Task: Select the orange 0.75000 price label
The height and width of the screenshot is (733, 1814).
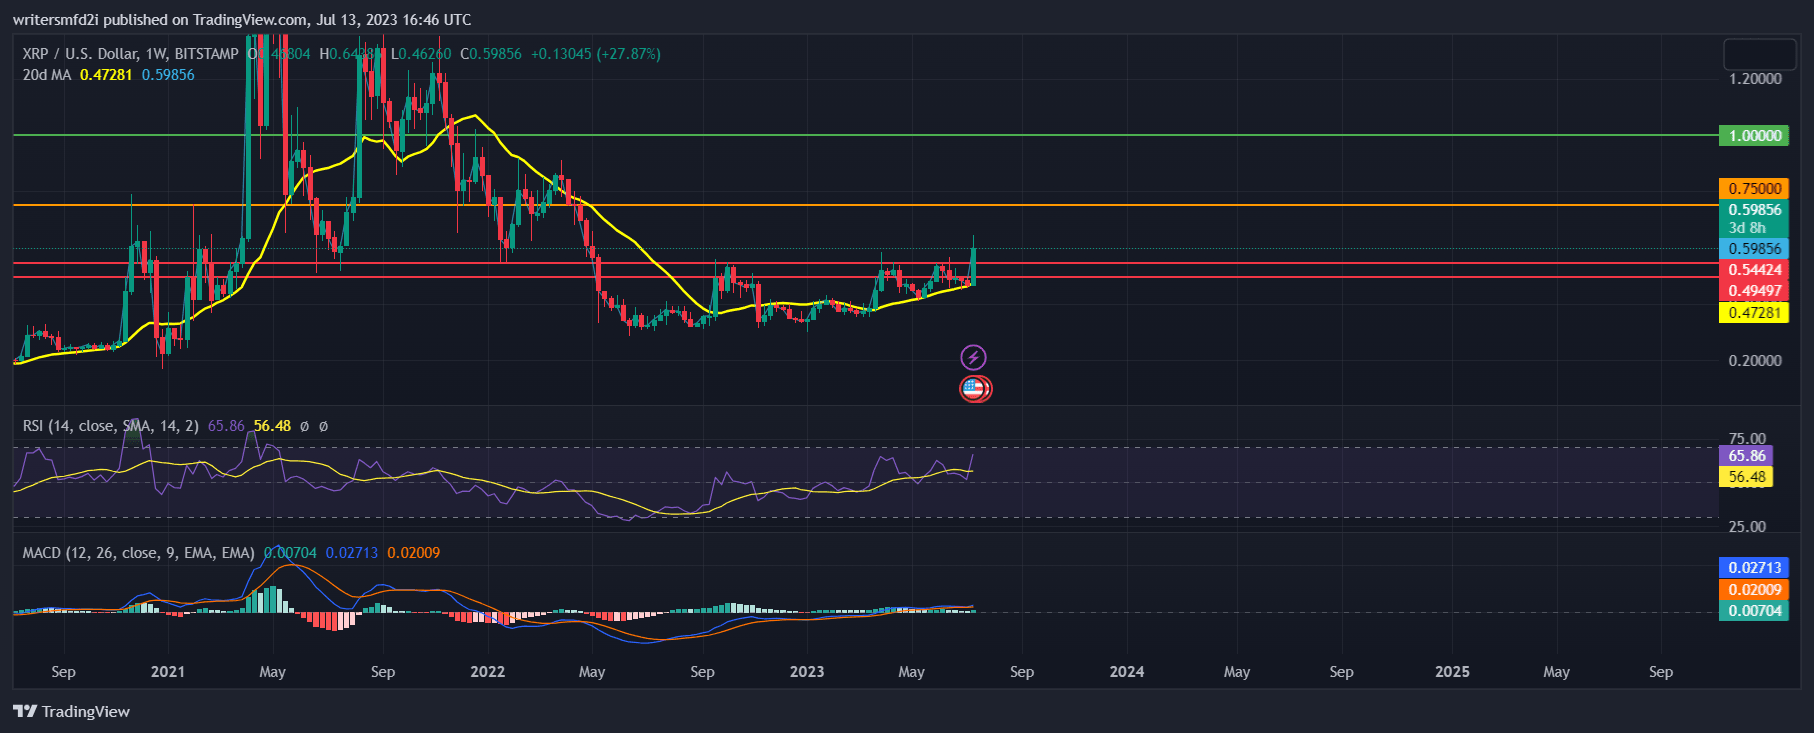Action: pos(1754,189)
